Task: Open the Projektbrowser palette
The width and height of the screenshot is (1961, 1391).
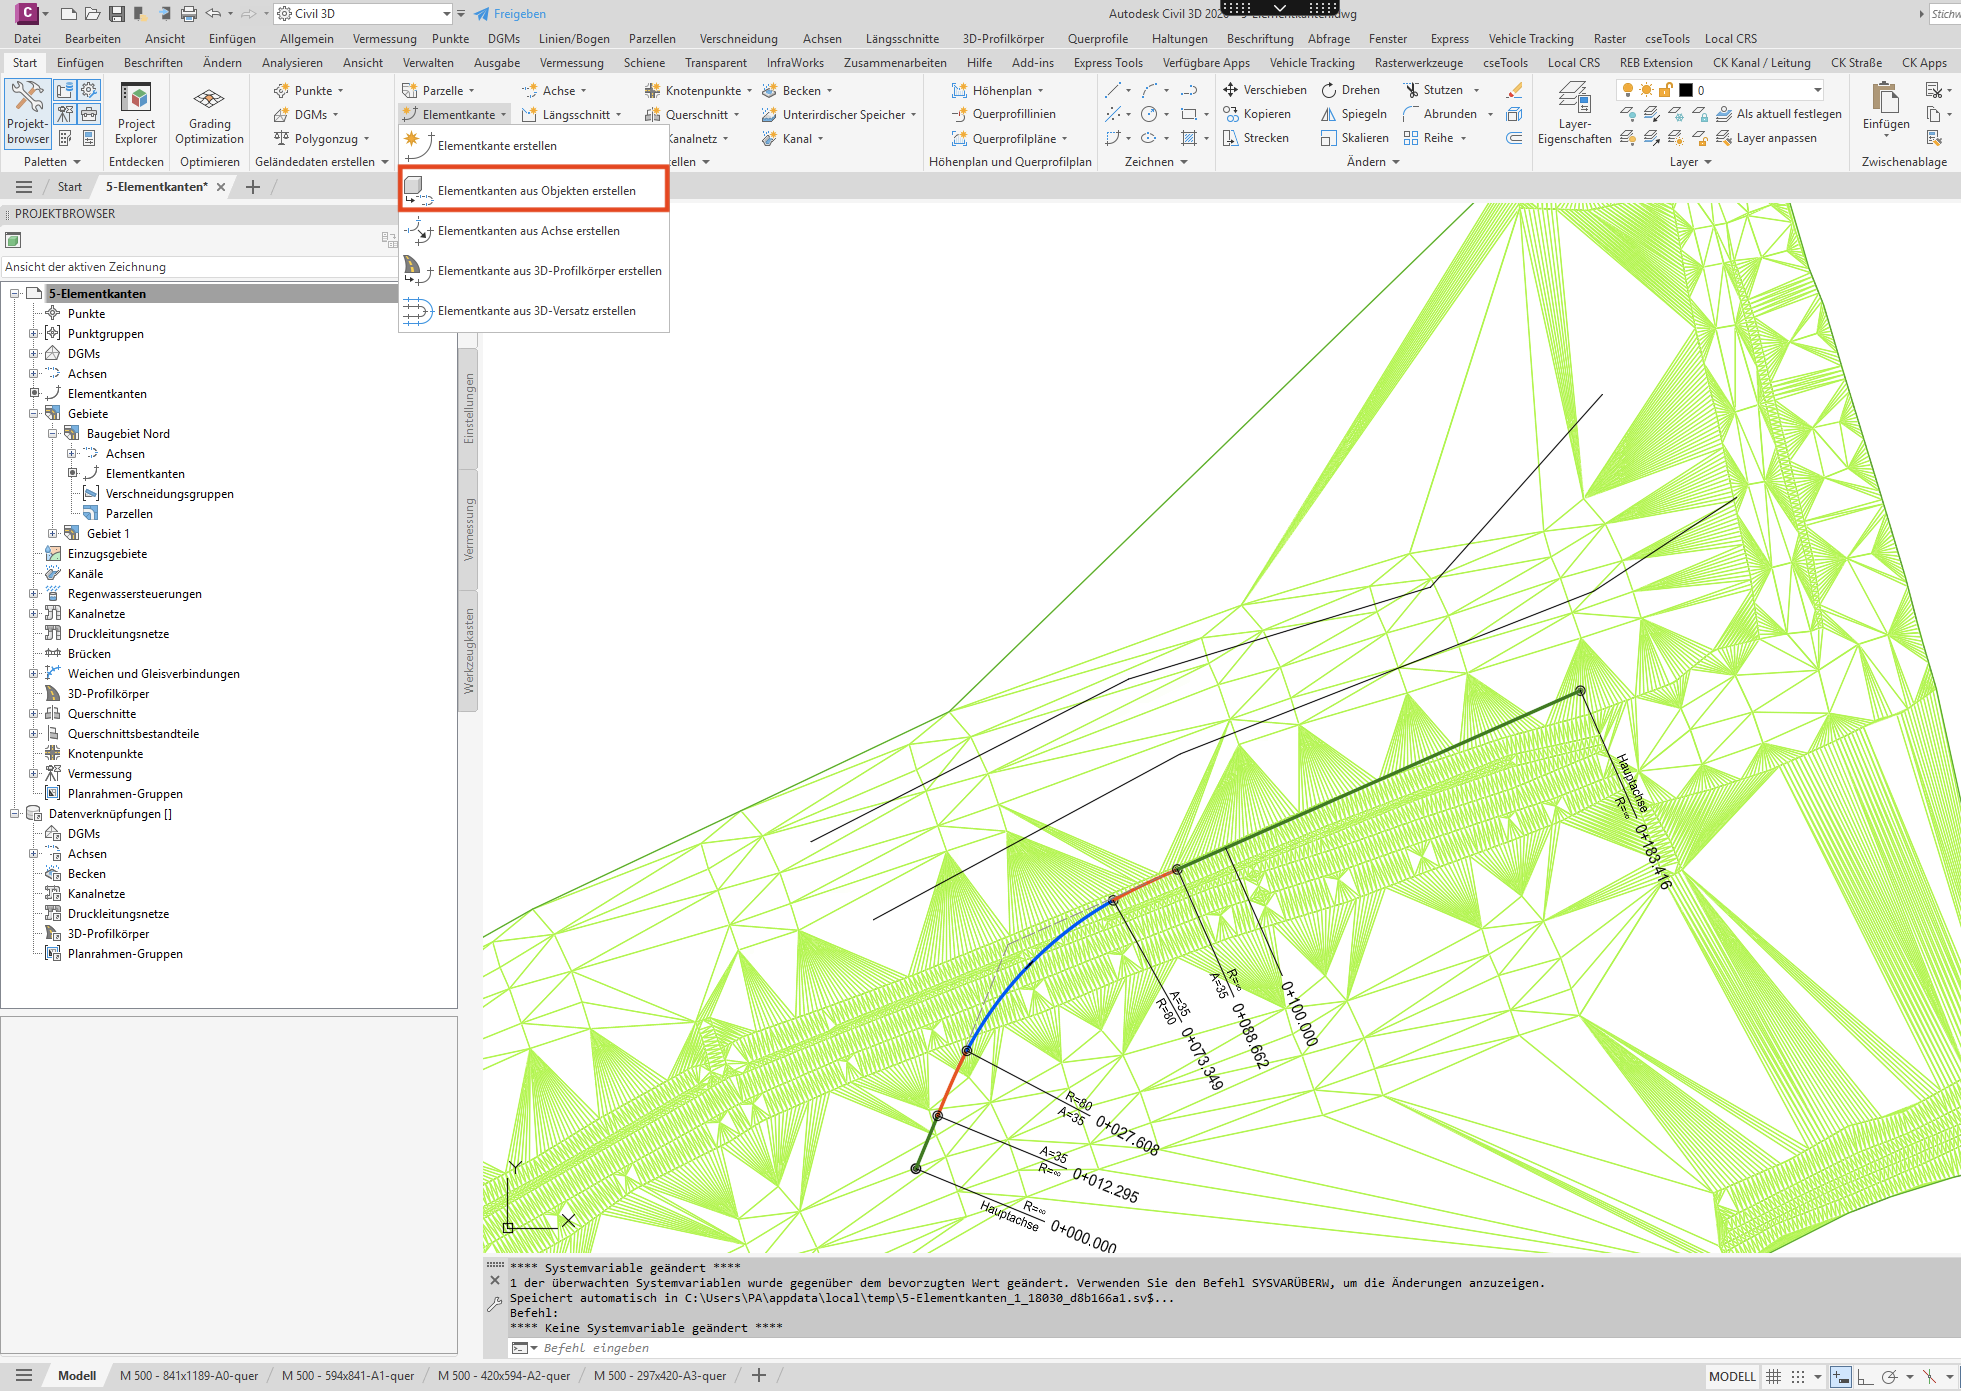Action: pos(27,113)
